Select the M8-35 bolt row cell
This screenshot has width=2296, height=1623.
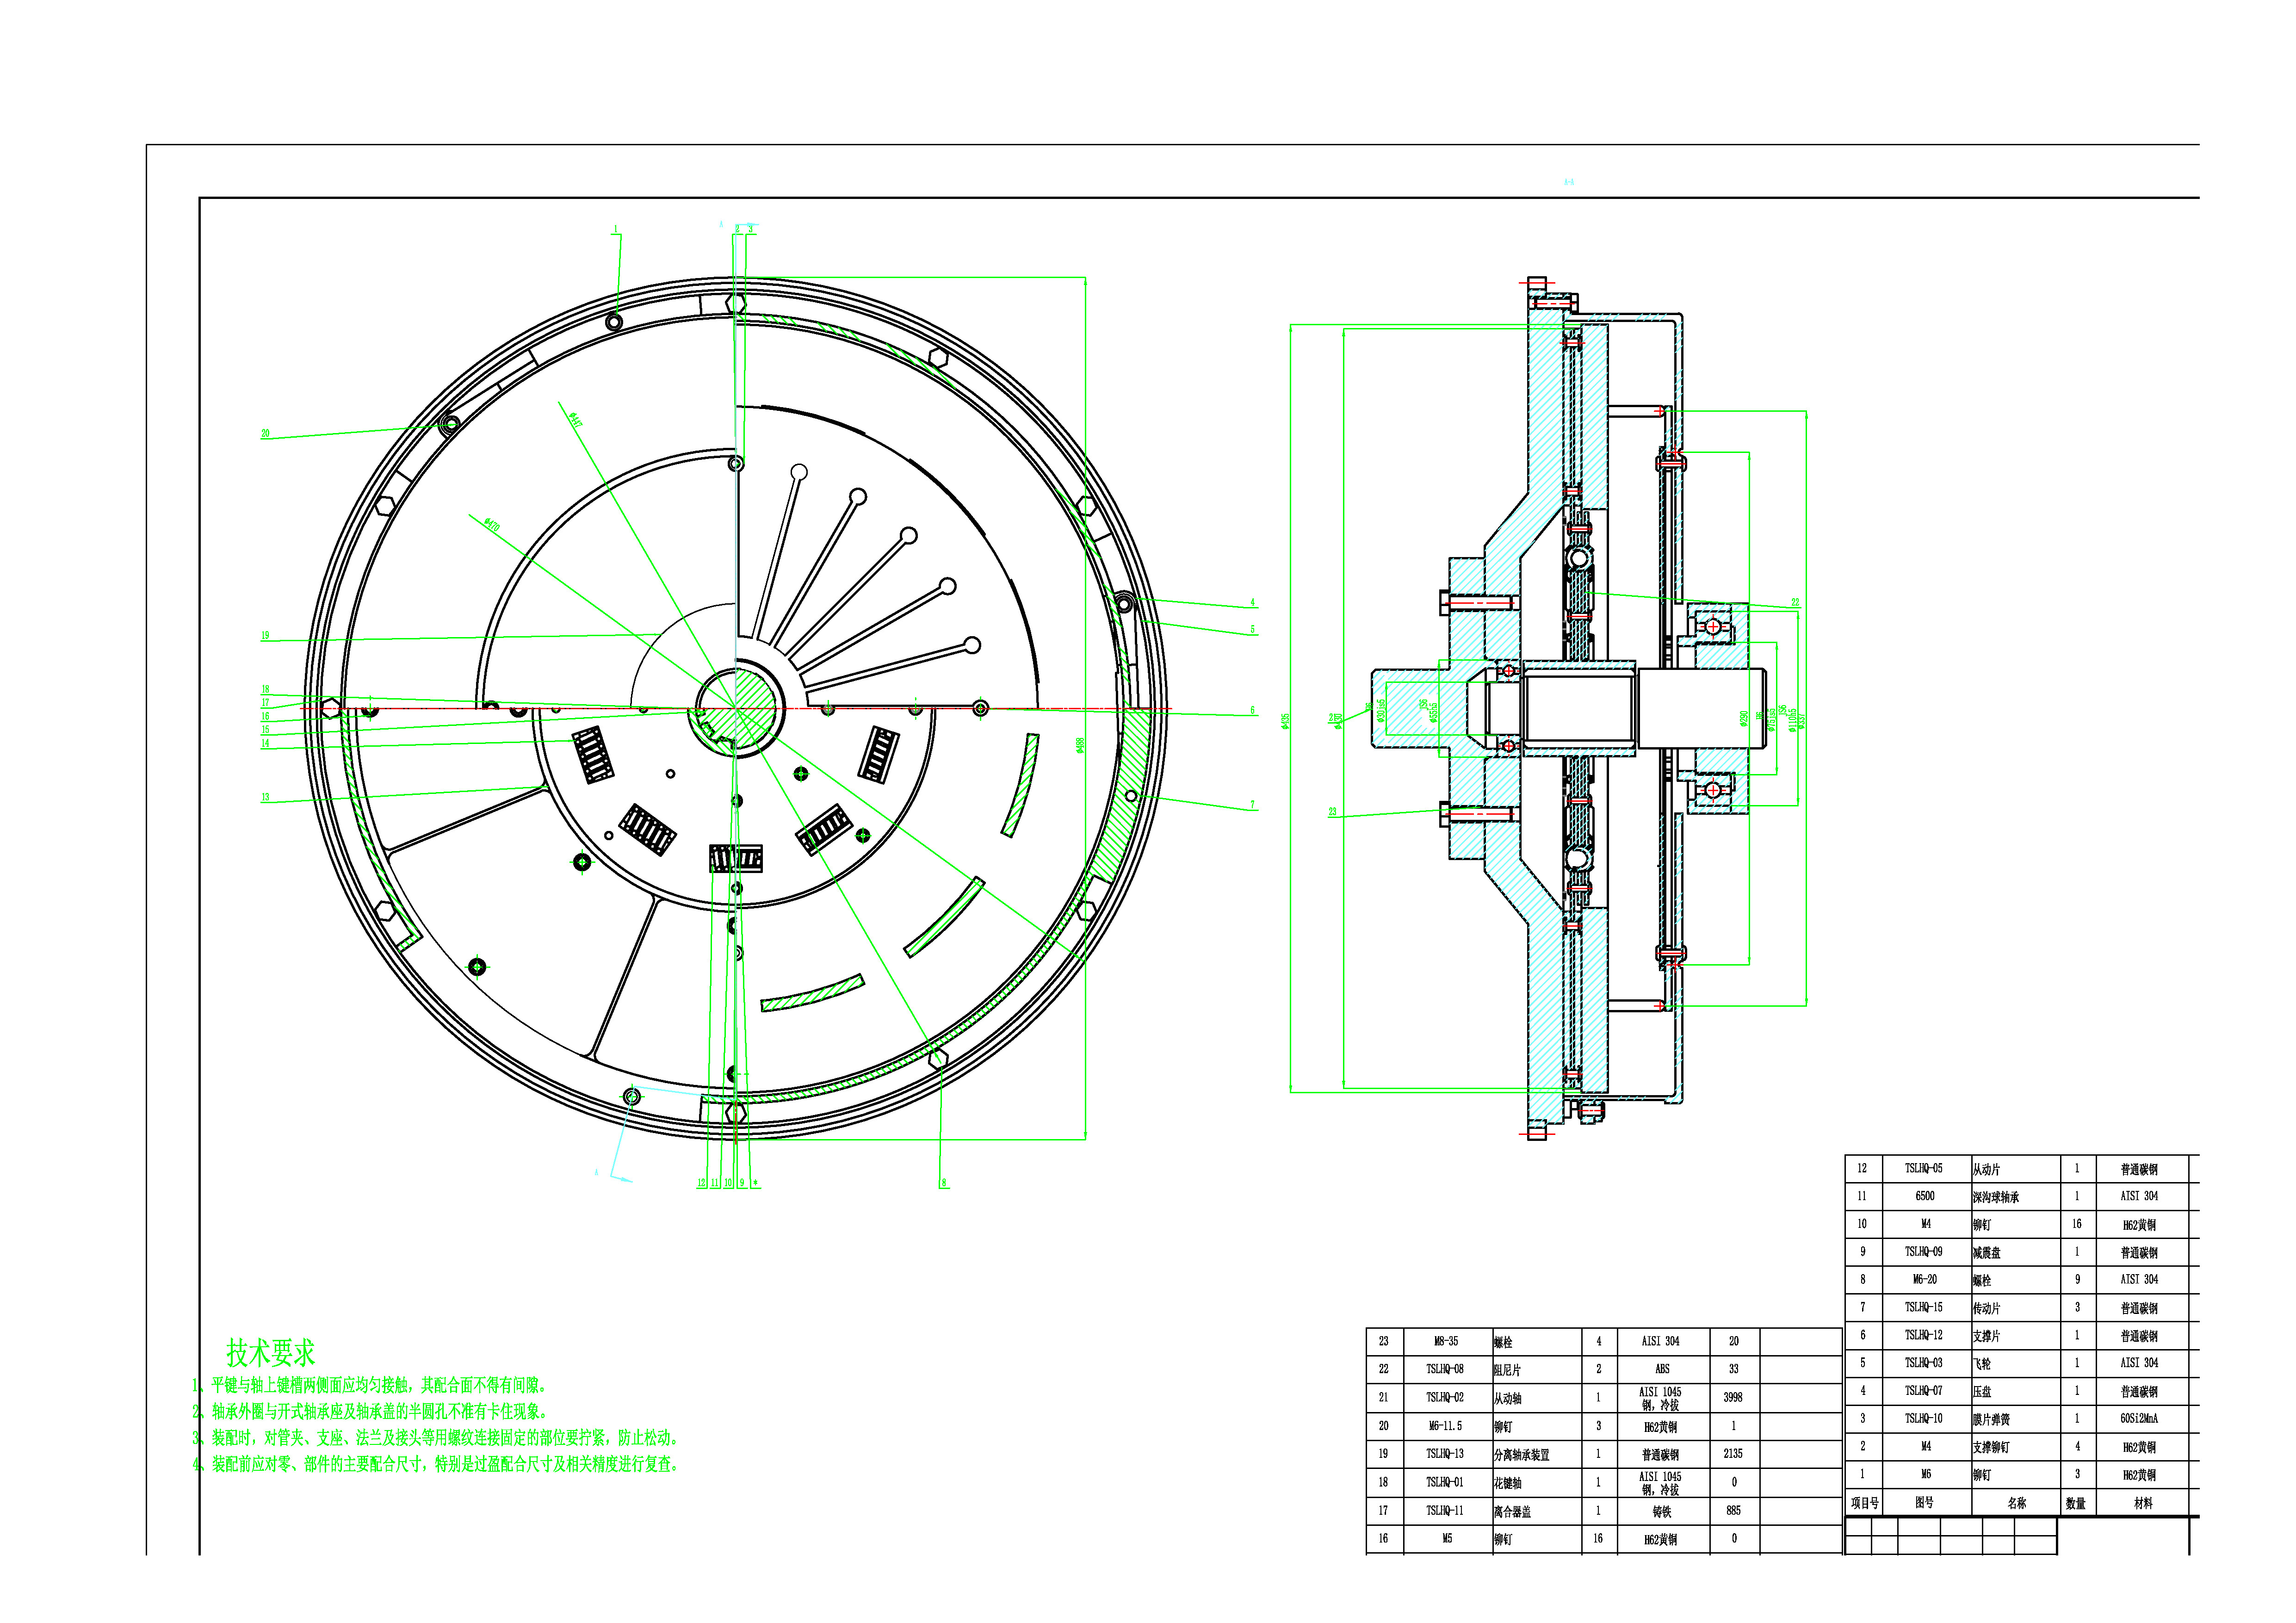pyautogui.click(x=1446, y=1341)
